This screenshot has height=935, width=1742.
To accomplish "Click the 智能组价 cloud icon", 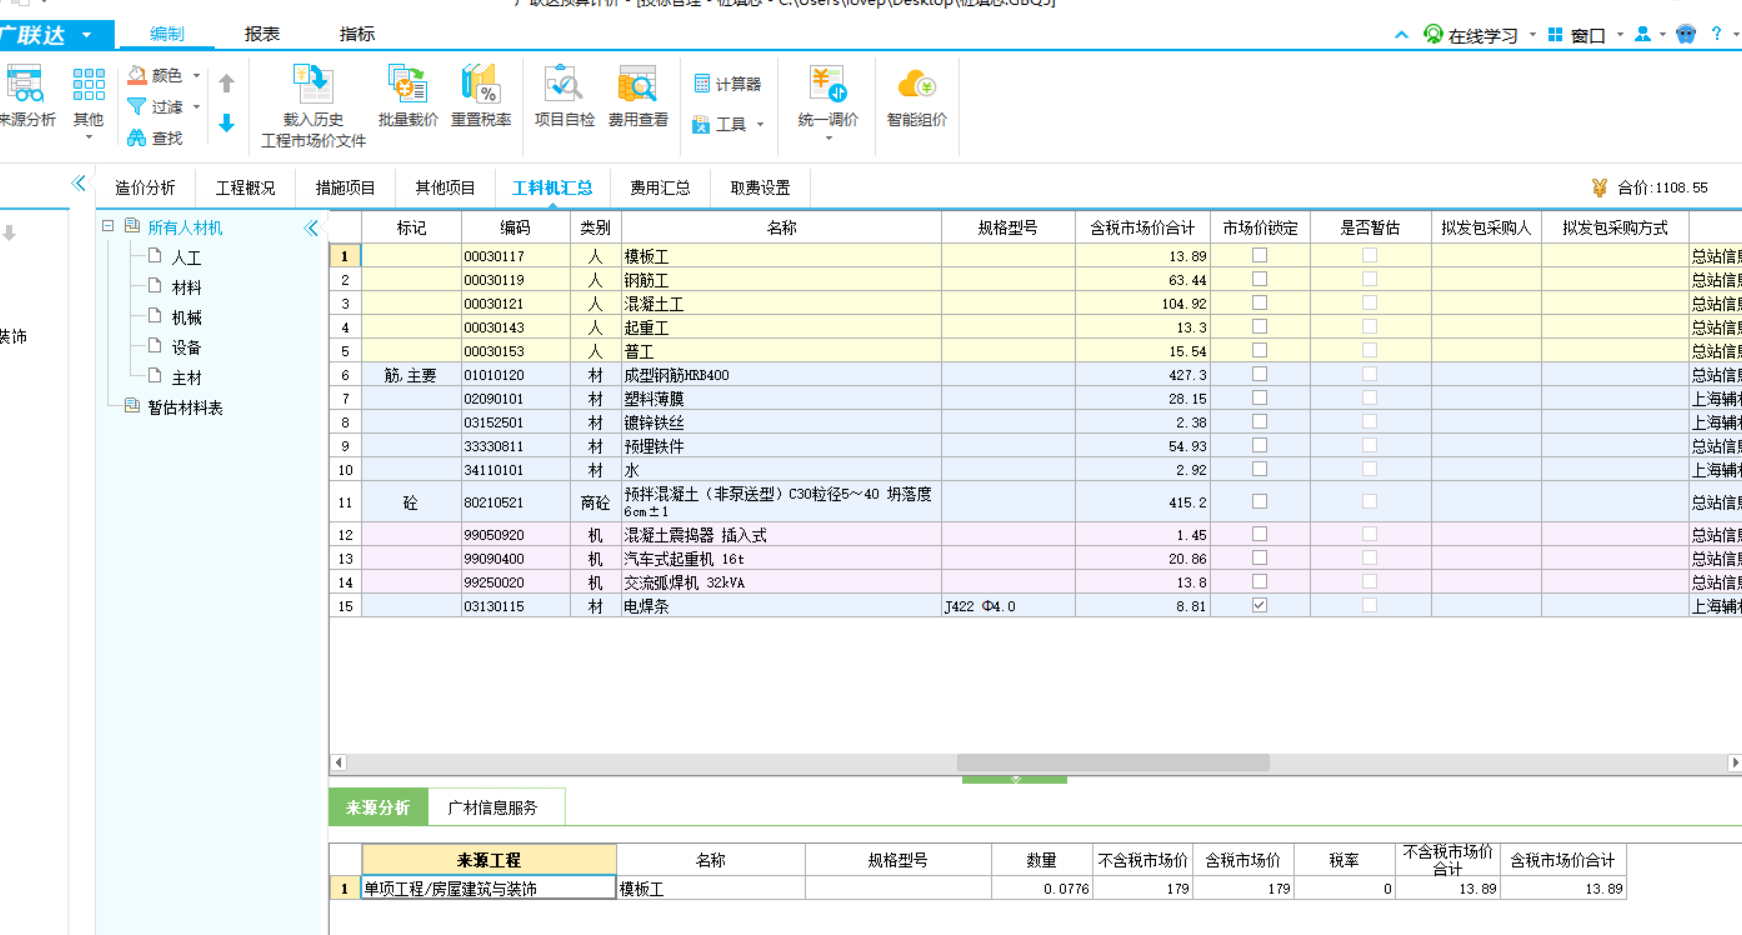I will click(x=916, y=85).
